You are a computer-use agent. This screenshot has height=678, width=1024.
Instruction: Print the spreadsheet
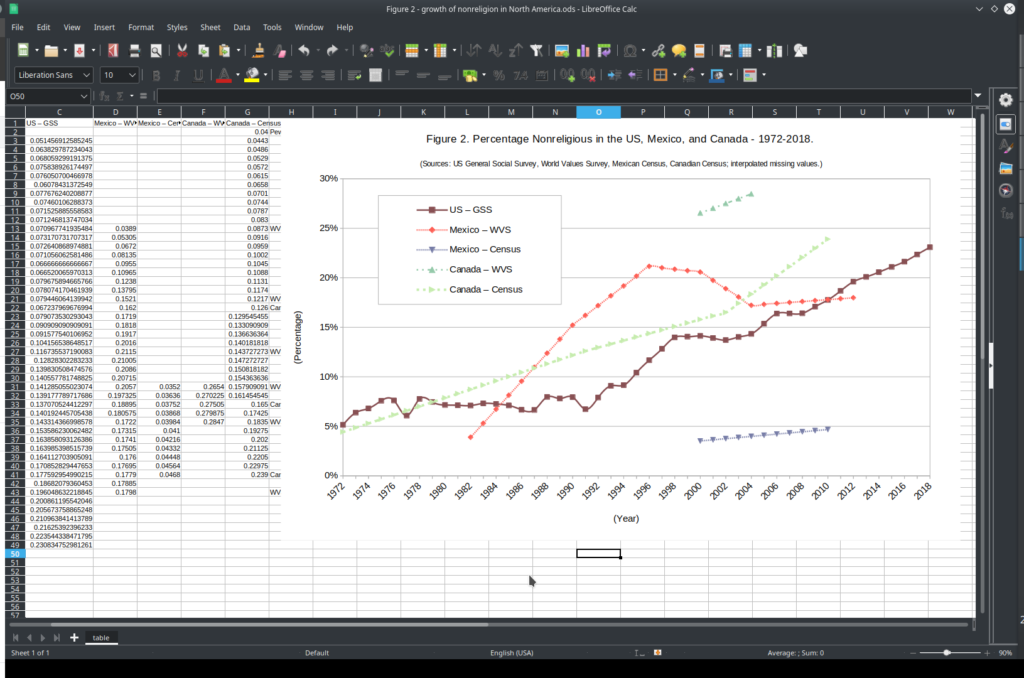[135, 51]
